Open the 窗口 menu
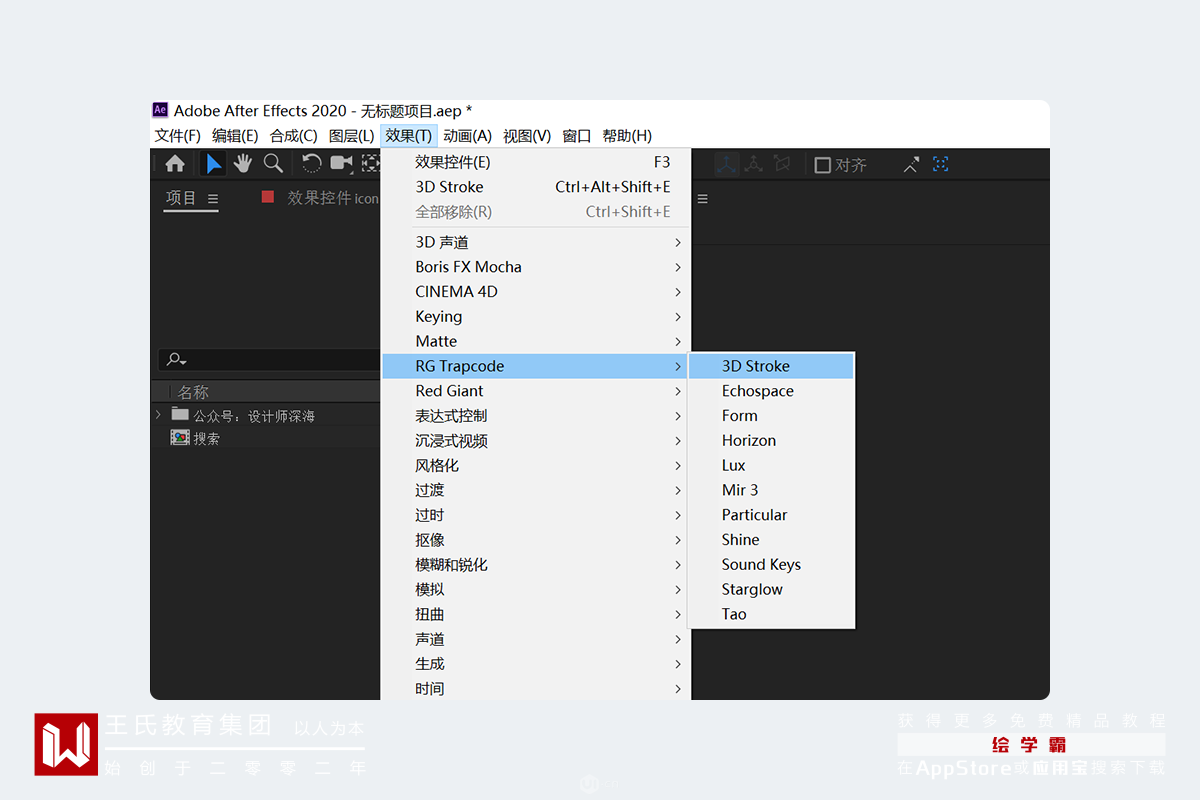Screen dimensions: 1200x800 coord(577,136)
